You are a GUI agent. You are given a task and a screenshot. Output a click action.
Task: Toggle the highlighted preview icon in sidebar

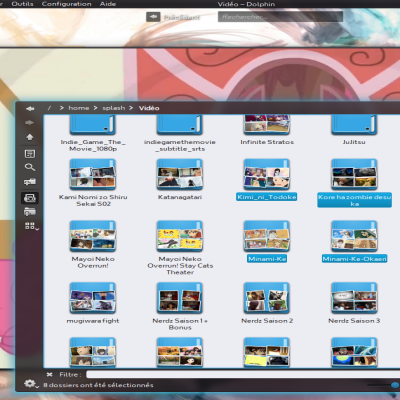(x=30, y=198)
